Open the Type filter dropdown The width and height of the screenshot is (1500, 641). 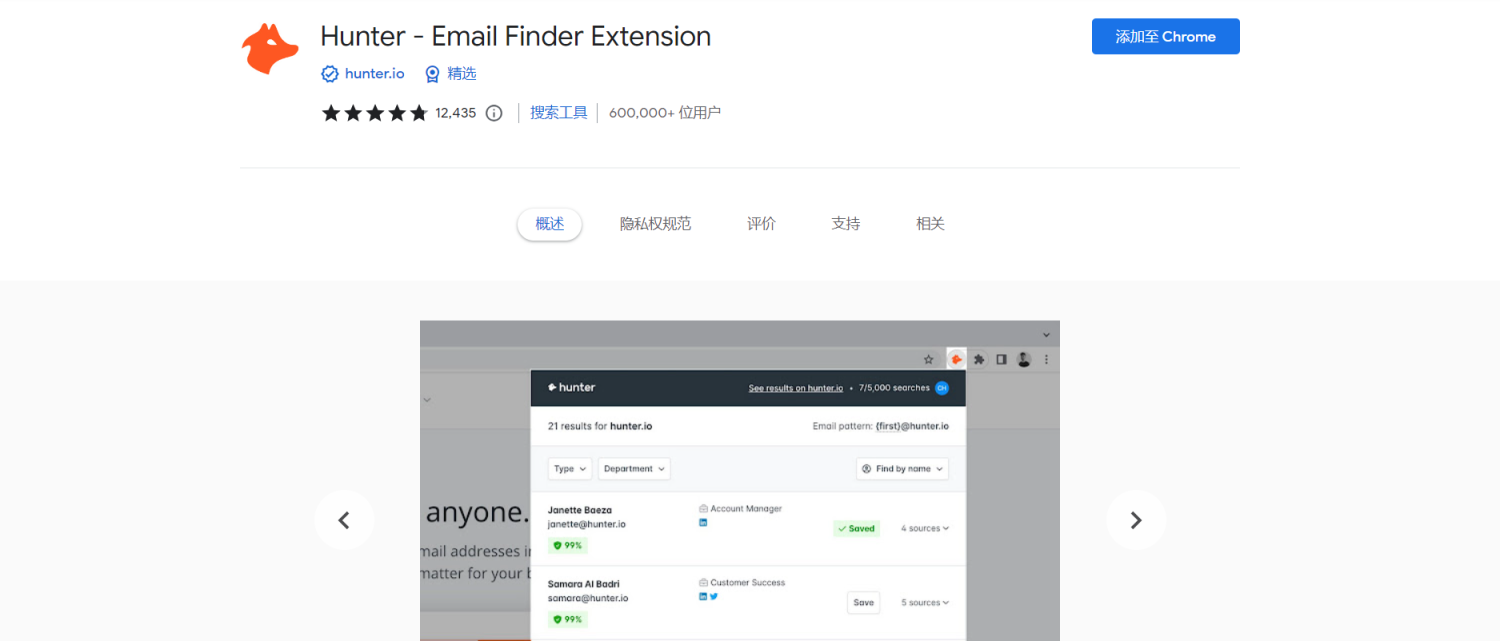(569, 468)
